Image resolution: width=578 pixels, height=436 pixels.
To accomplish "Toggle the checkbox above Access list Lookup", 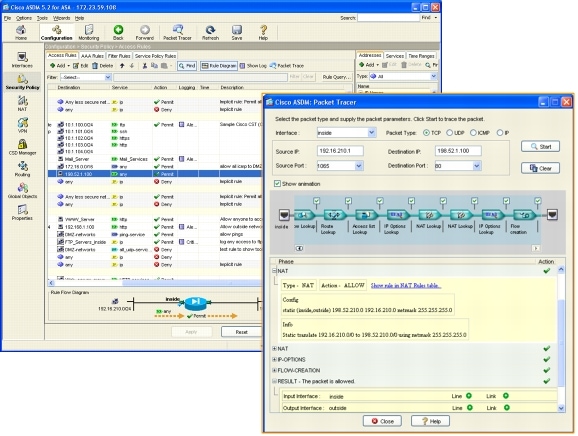I will click(380, 201).
